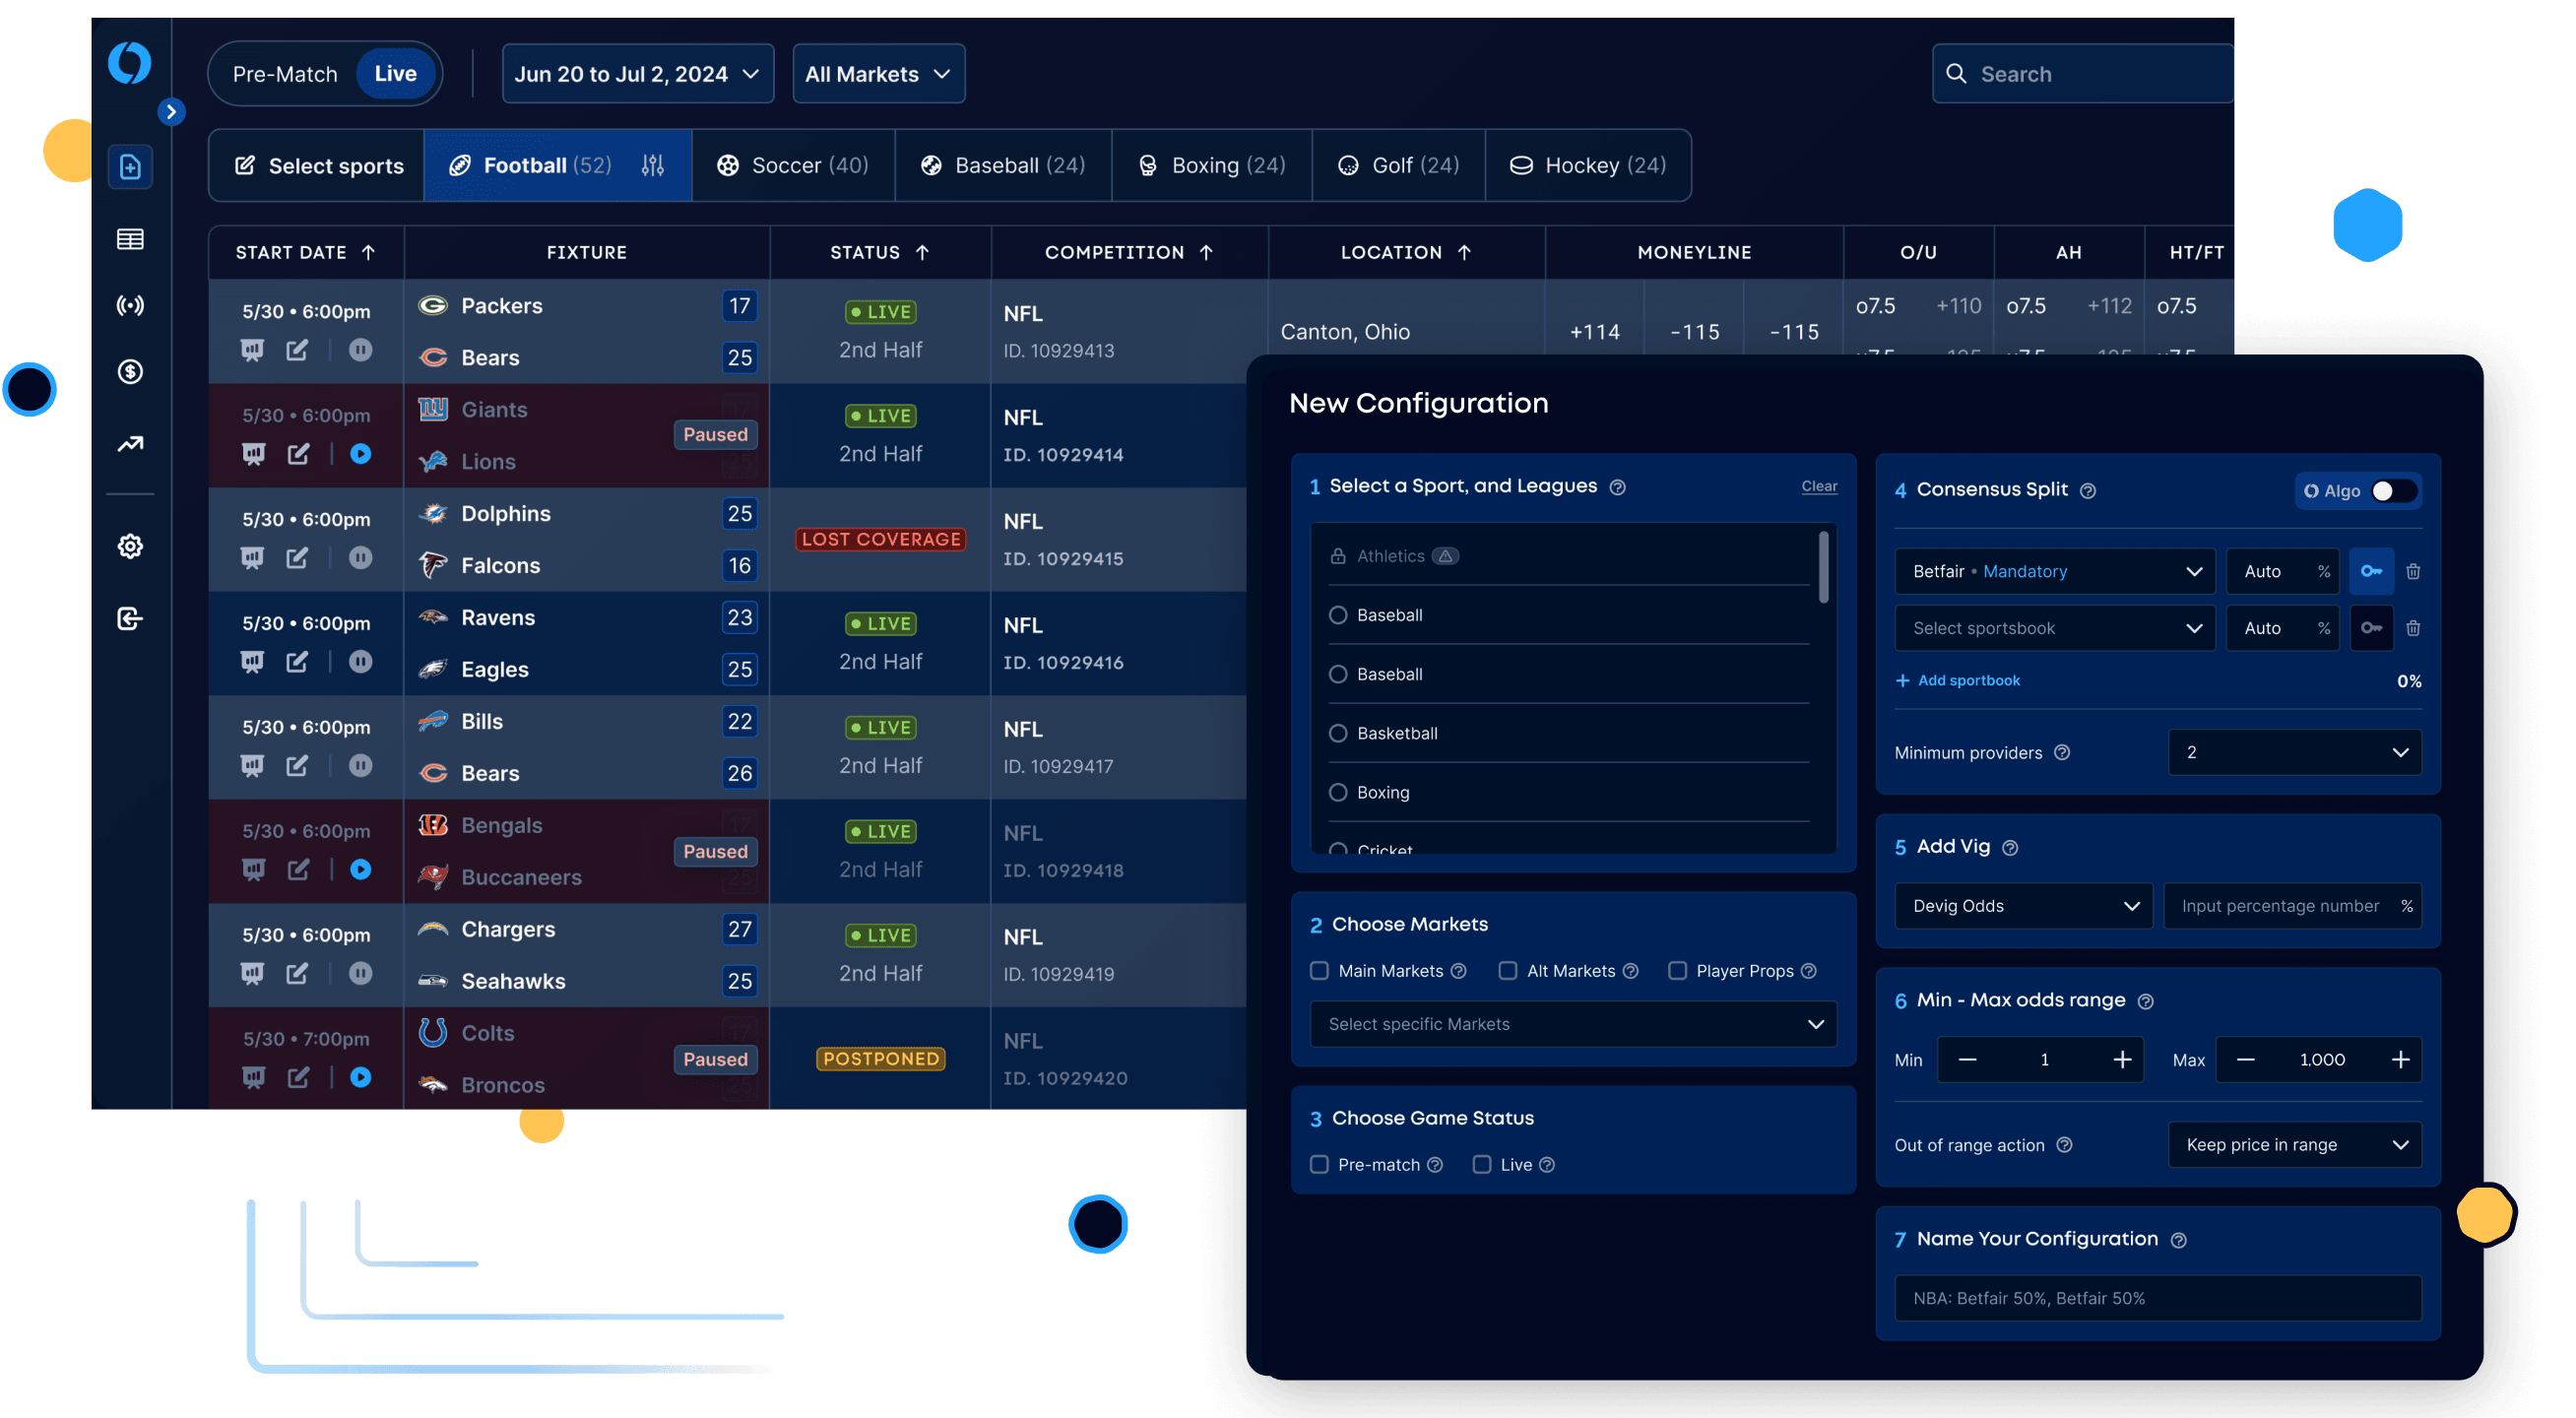Check the Alt Markets checkbox

1507,971
